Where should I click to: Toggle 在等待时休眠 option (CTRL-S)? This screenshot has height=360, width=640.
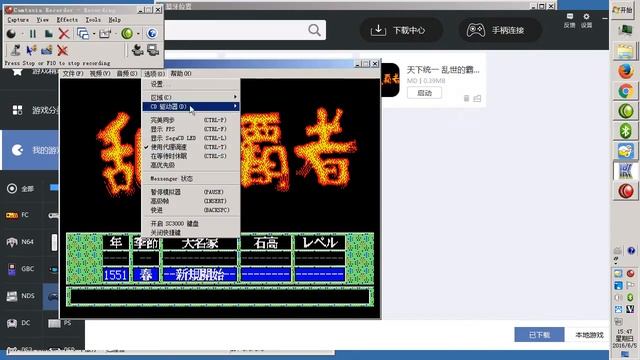(x=191, y=156)
